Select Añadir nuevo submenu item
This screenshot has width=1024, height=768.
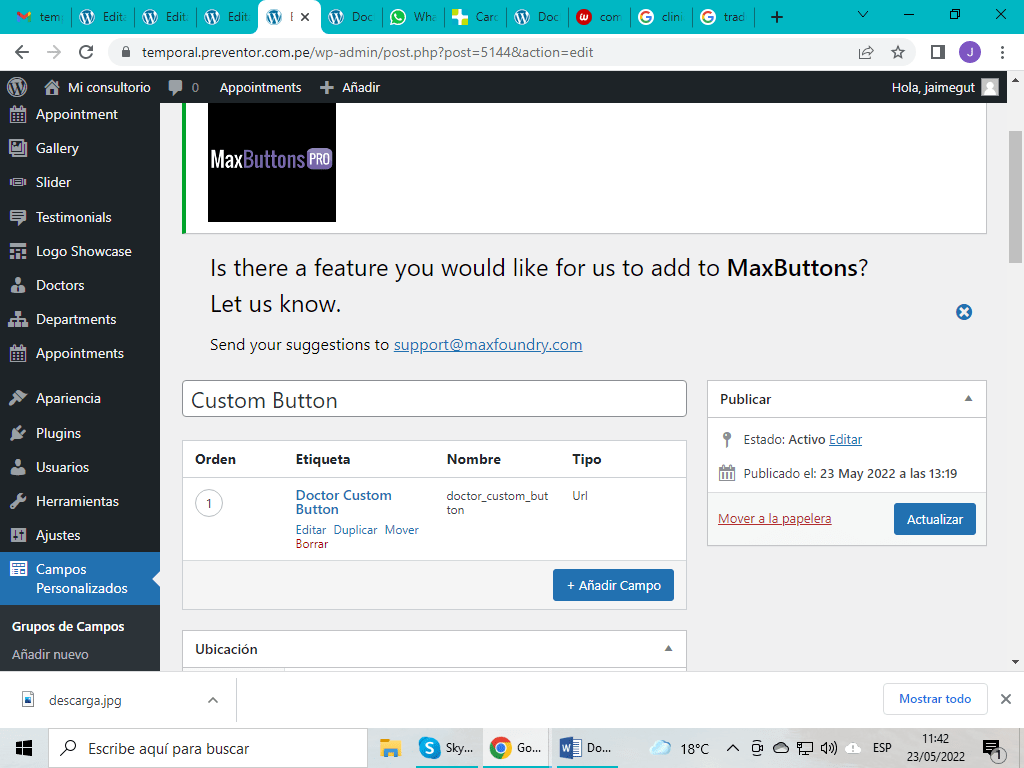click(x=50, y=654)
